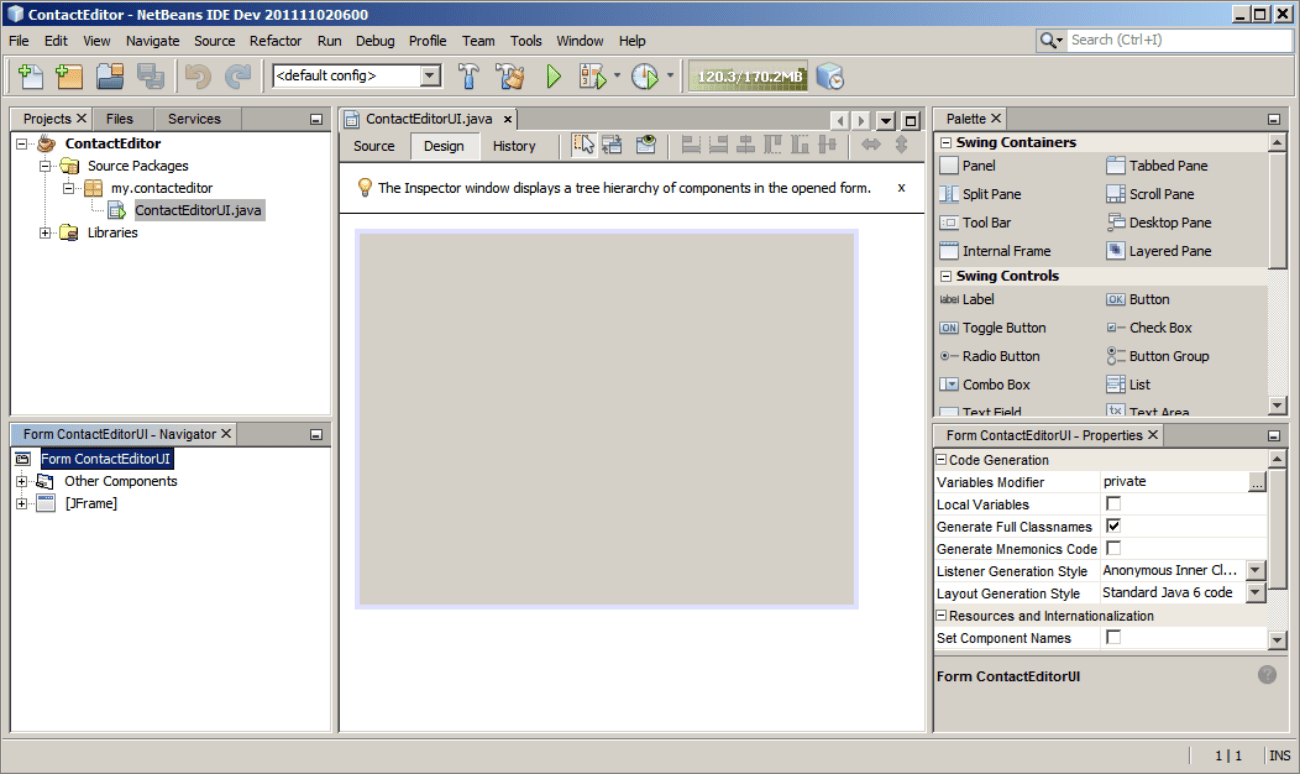The width and height of the screenshot is (1300, 774).
Task: Click inside the Search field
Action: tap(1180, 40)
